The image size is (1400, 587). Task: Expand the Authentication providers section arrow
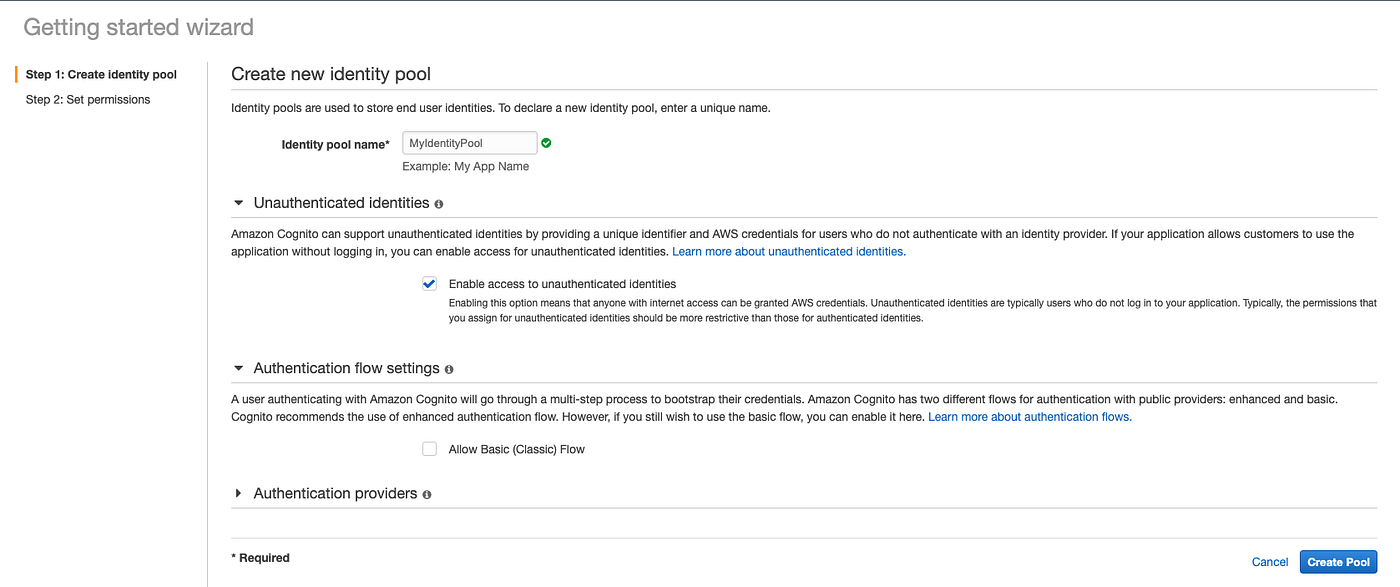238,493
